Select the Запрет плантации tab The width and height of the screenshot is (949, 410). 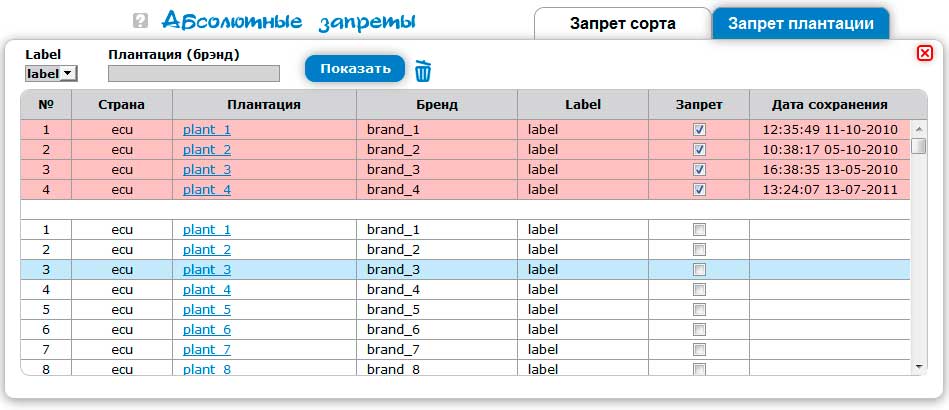[800, 24]
